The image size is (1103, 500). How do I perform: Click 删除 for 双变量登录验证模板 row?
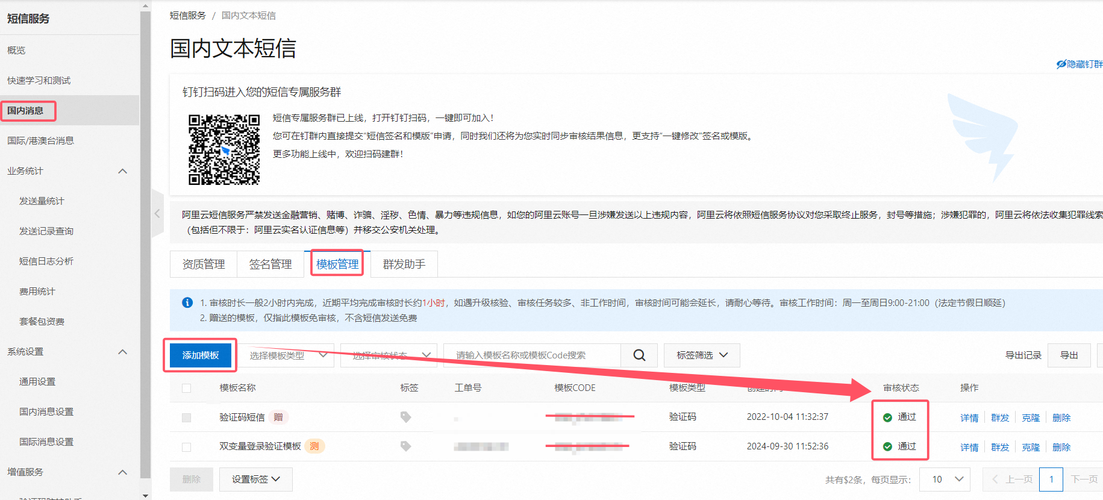point(1061,447)
